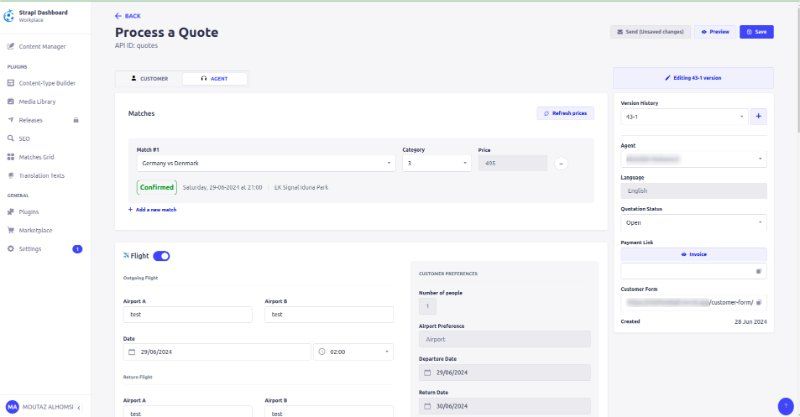Copy the Customer Form link
The width and height of the screenshot is (800, 417).
click(x=758, y=303)
